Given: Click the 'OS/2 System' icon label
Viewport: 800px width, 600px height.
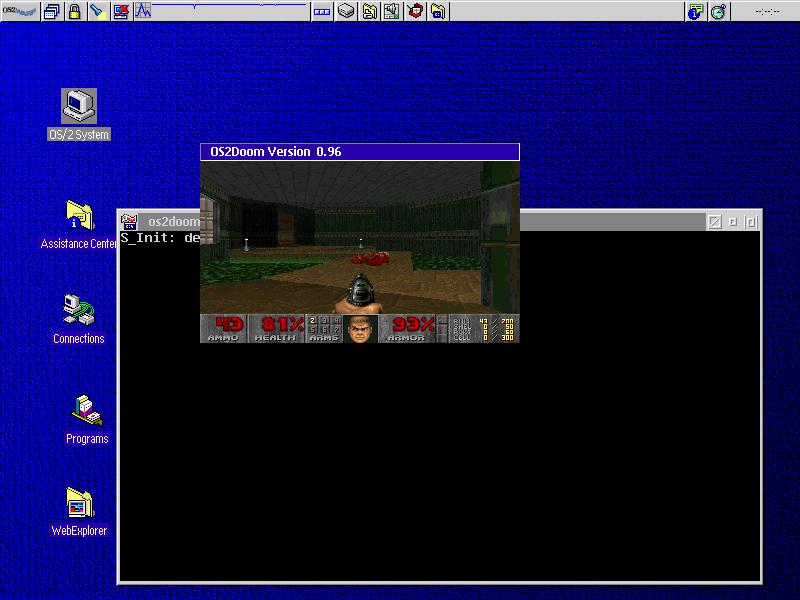Looking at the screenshot, I should click(79, 135).
